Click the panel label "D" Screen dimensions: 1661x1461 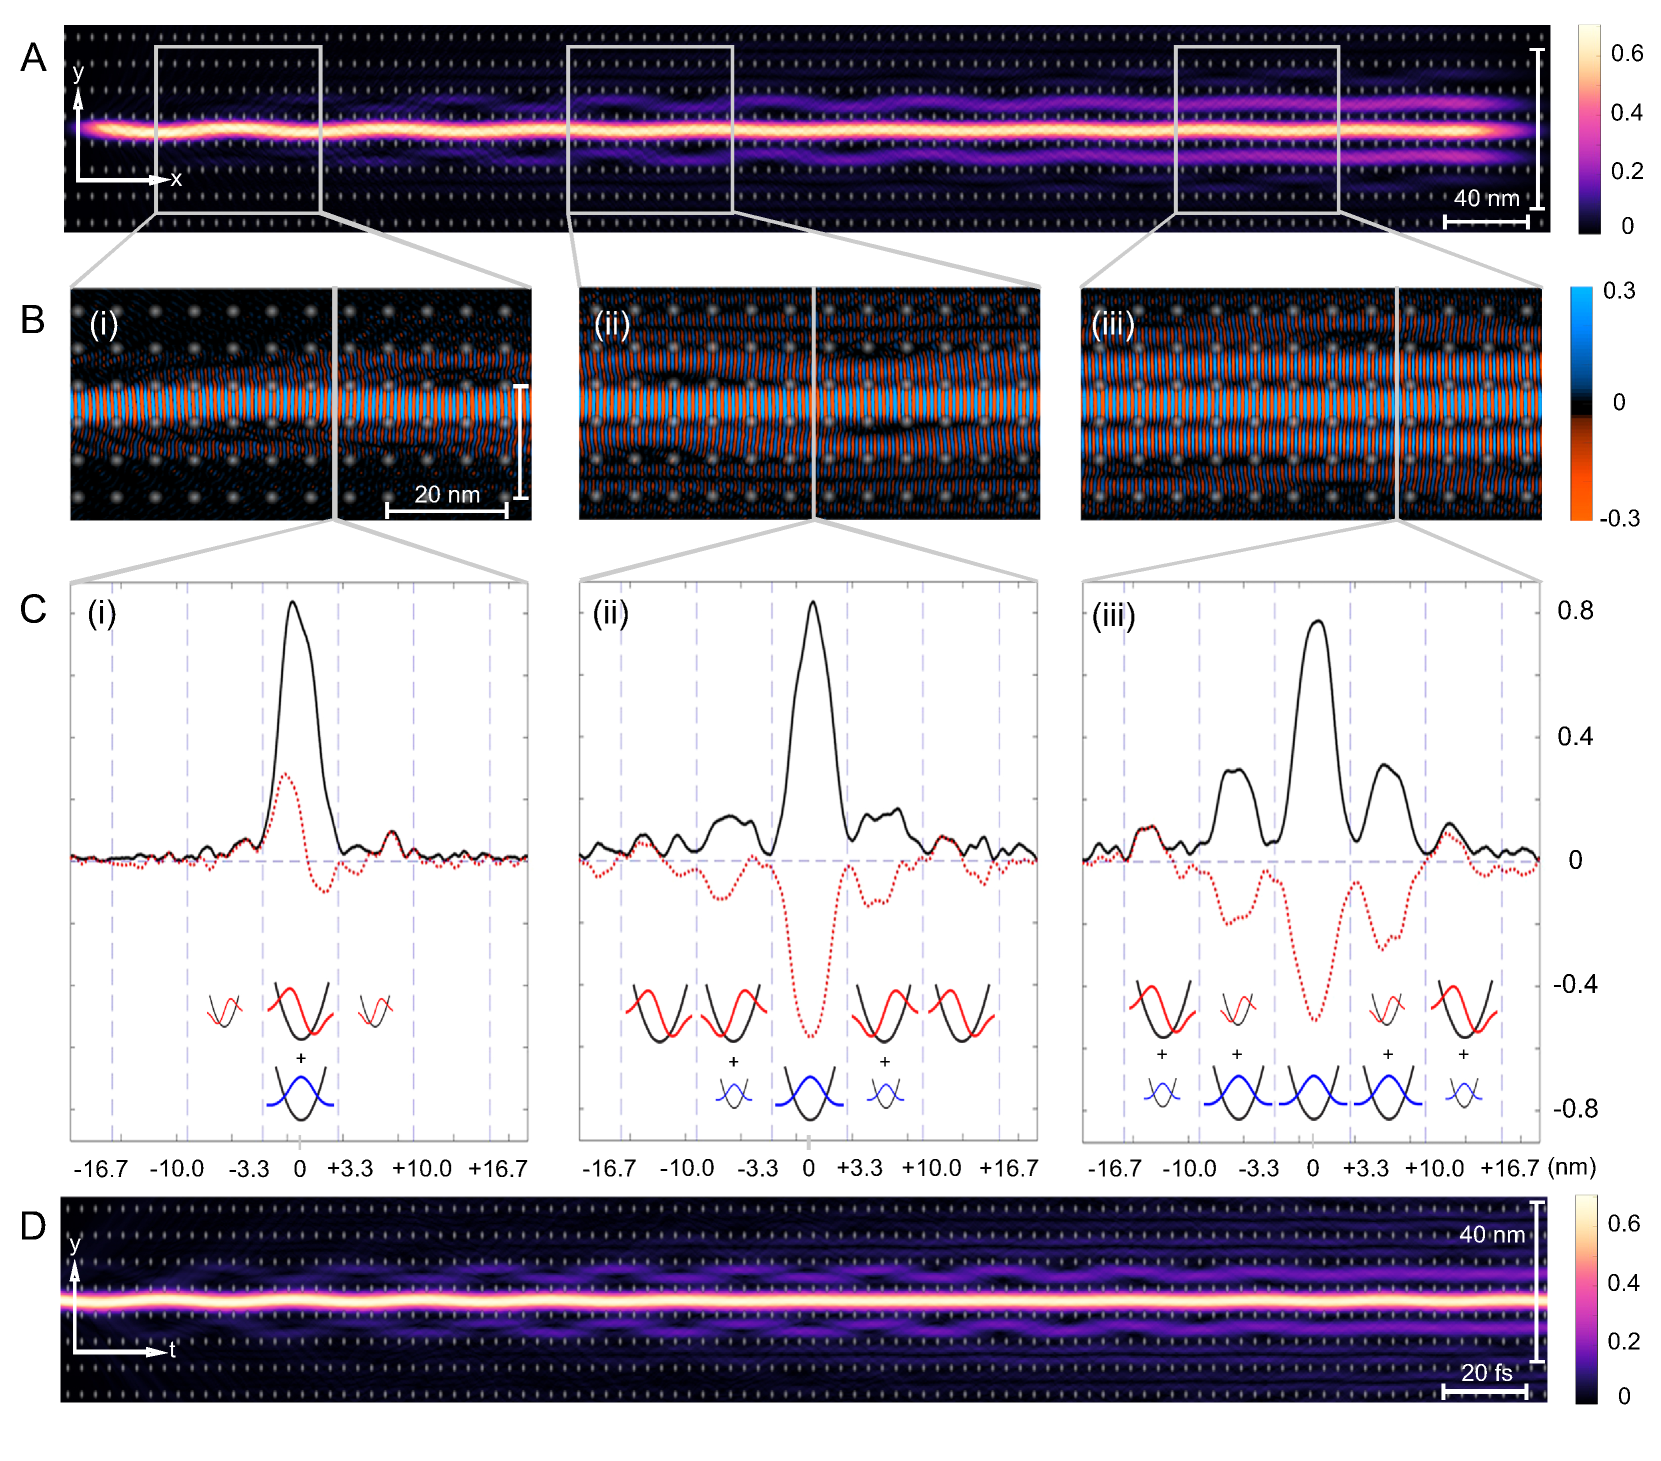point(33,1226)
